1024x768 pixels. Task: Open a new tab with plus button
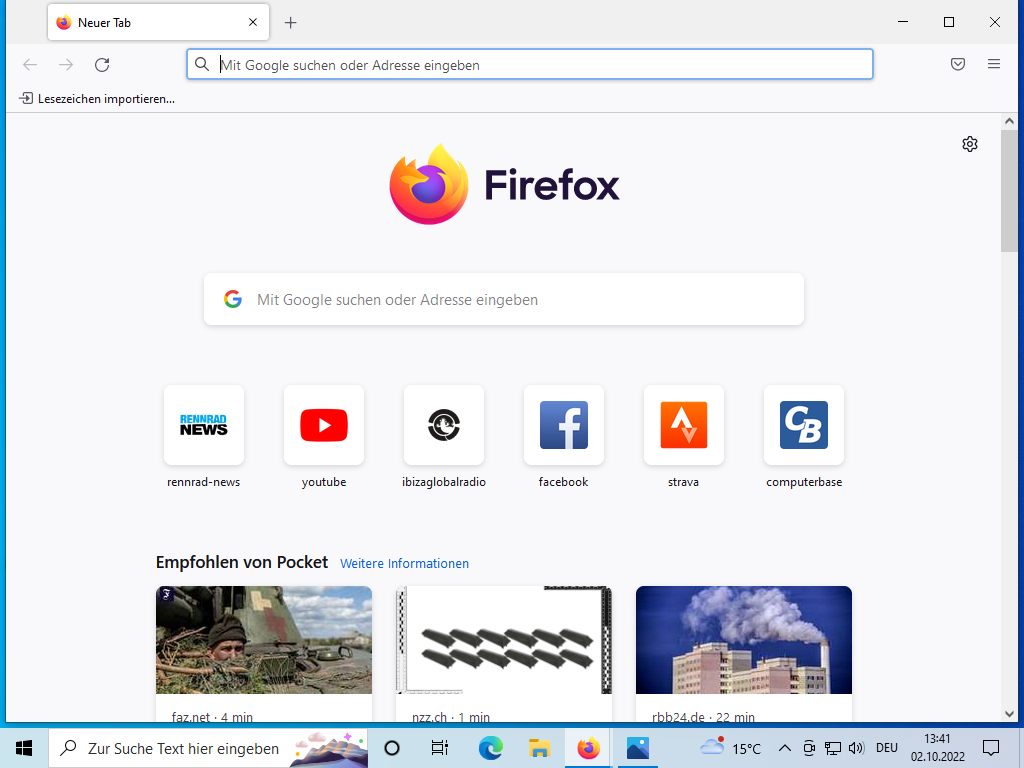point(291,23)
